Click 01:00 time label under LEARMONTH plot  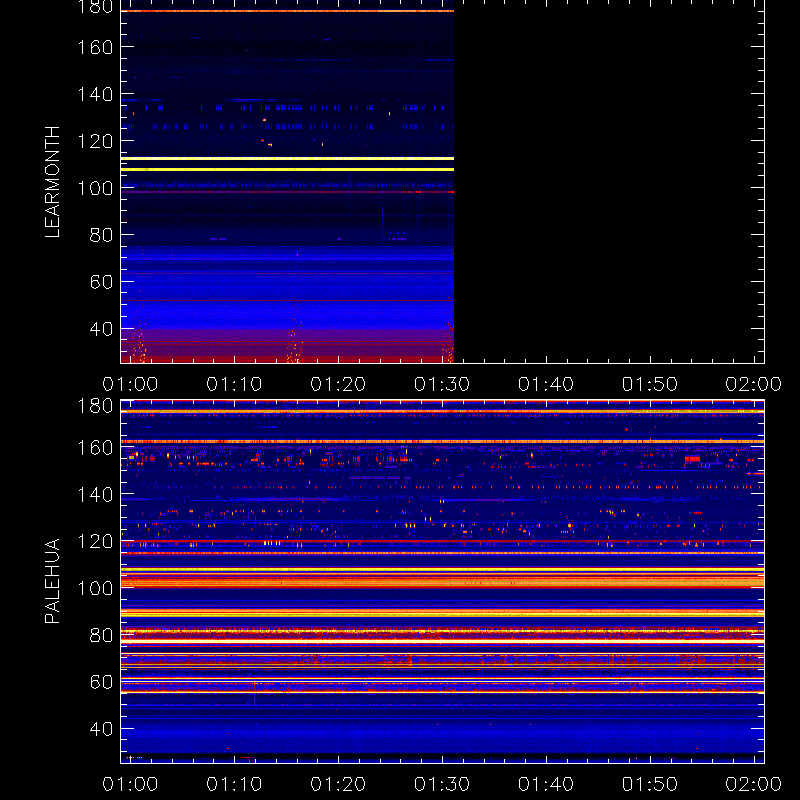pyautogui.click(x=130, y=384)
